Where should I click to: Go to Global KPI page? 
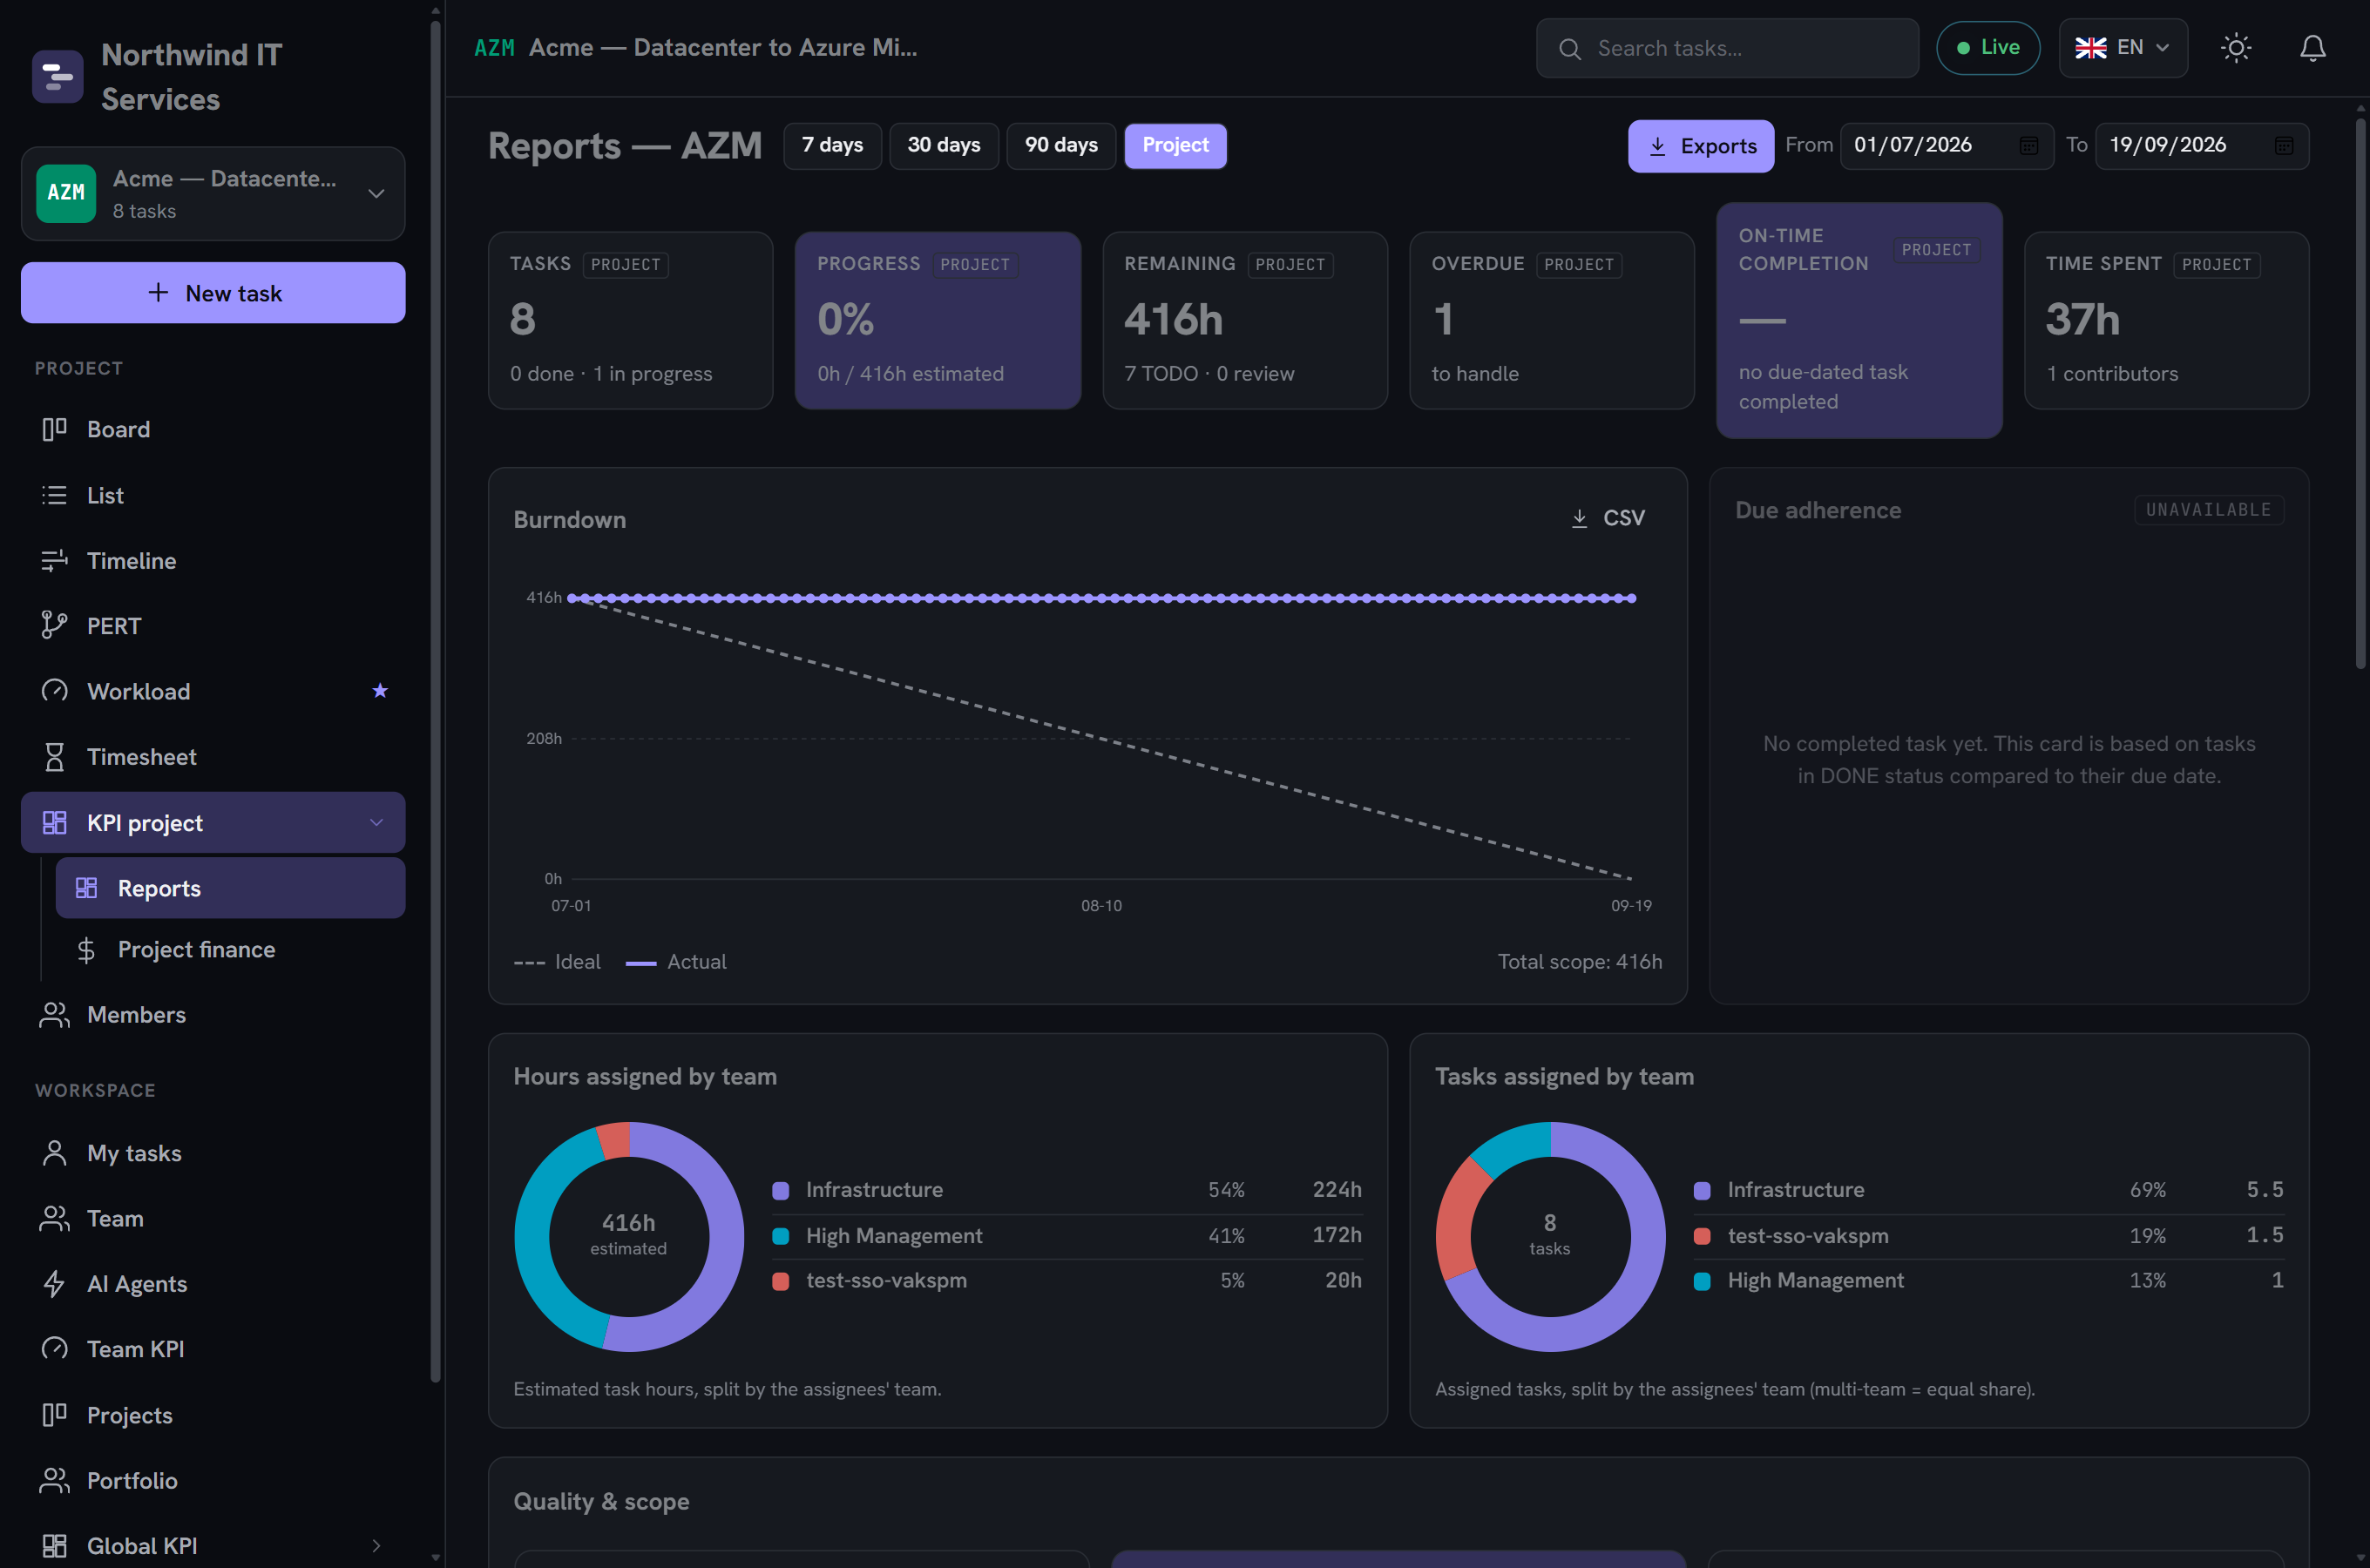pos(213,1546)
